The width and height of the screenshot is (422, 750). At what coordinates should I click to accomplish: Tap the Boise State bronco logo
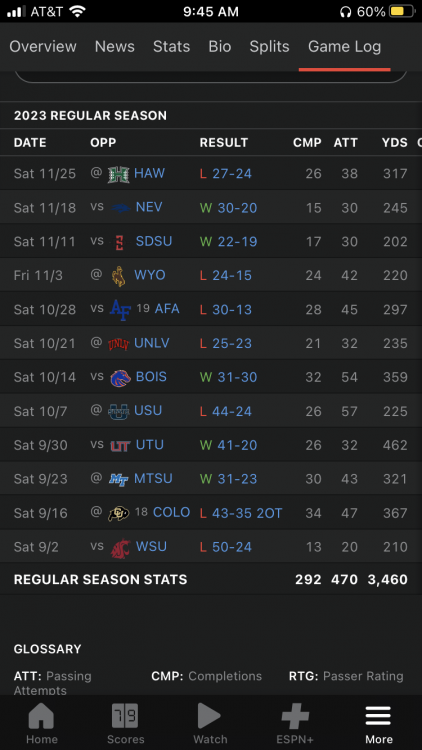pyautogui.click(x=120, y=378)
